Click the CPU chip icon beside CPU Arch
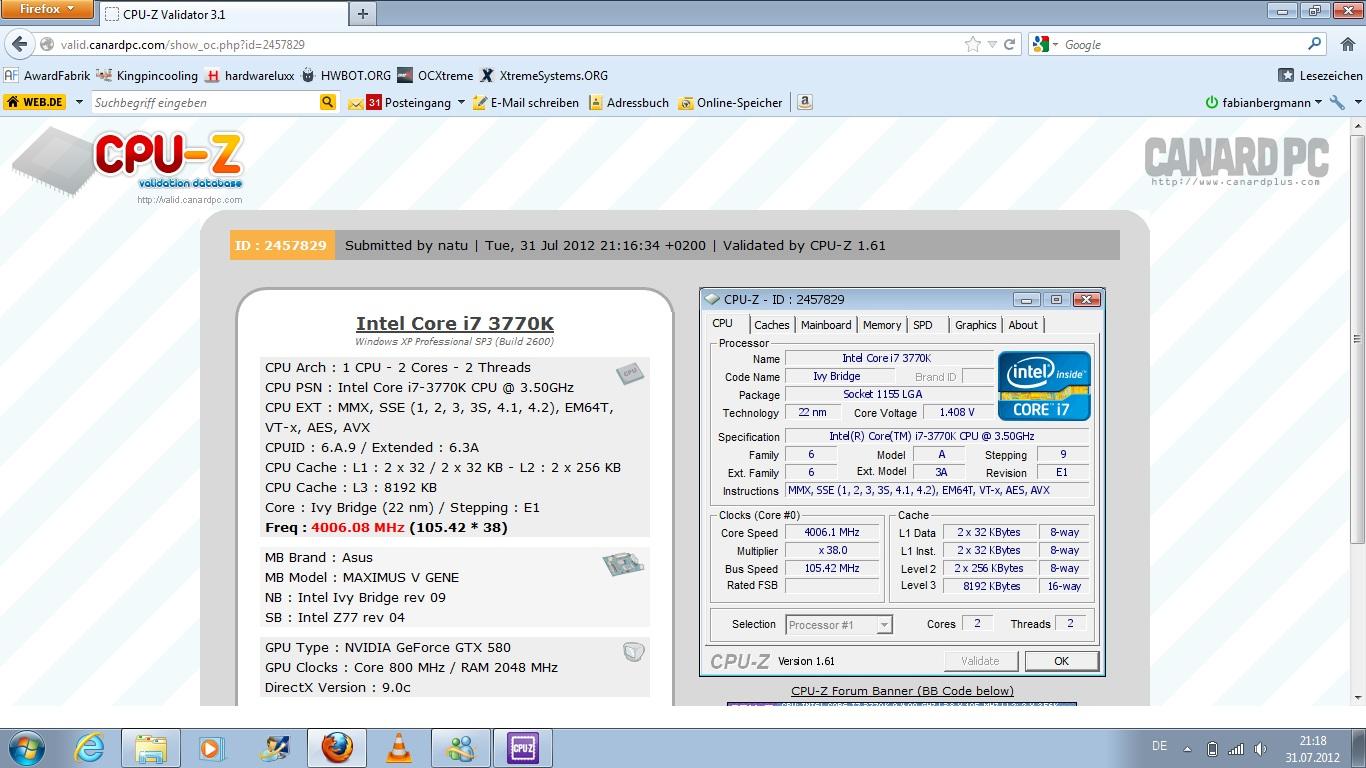 click(629, 374)
